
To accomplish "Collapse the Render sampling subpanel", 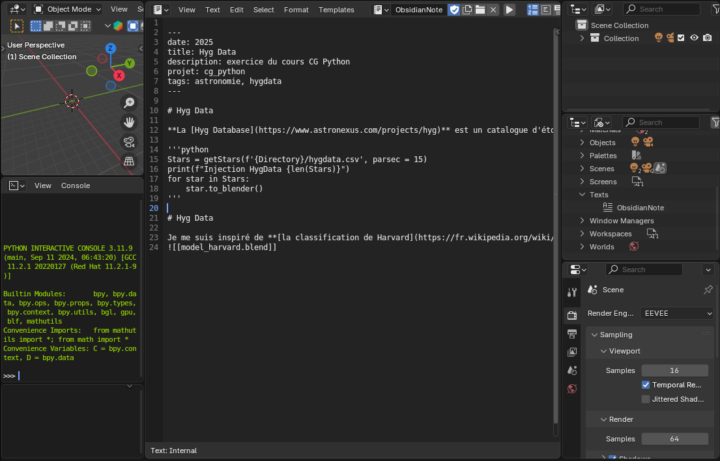I will coord(603,420).
